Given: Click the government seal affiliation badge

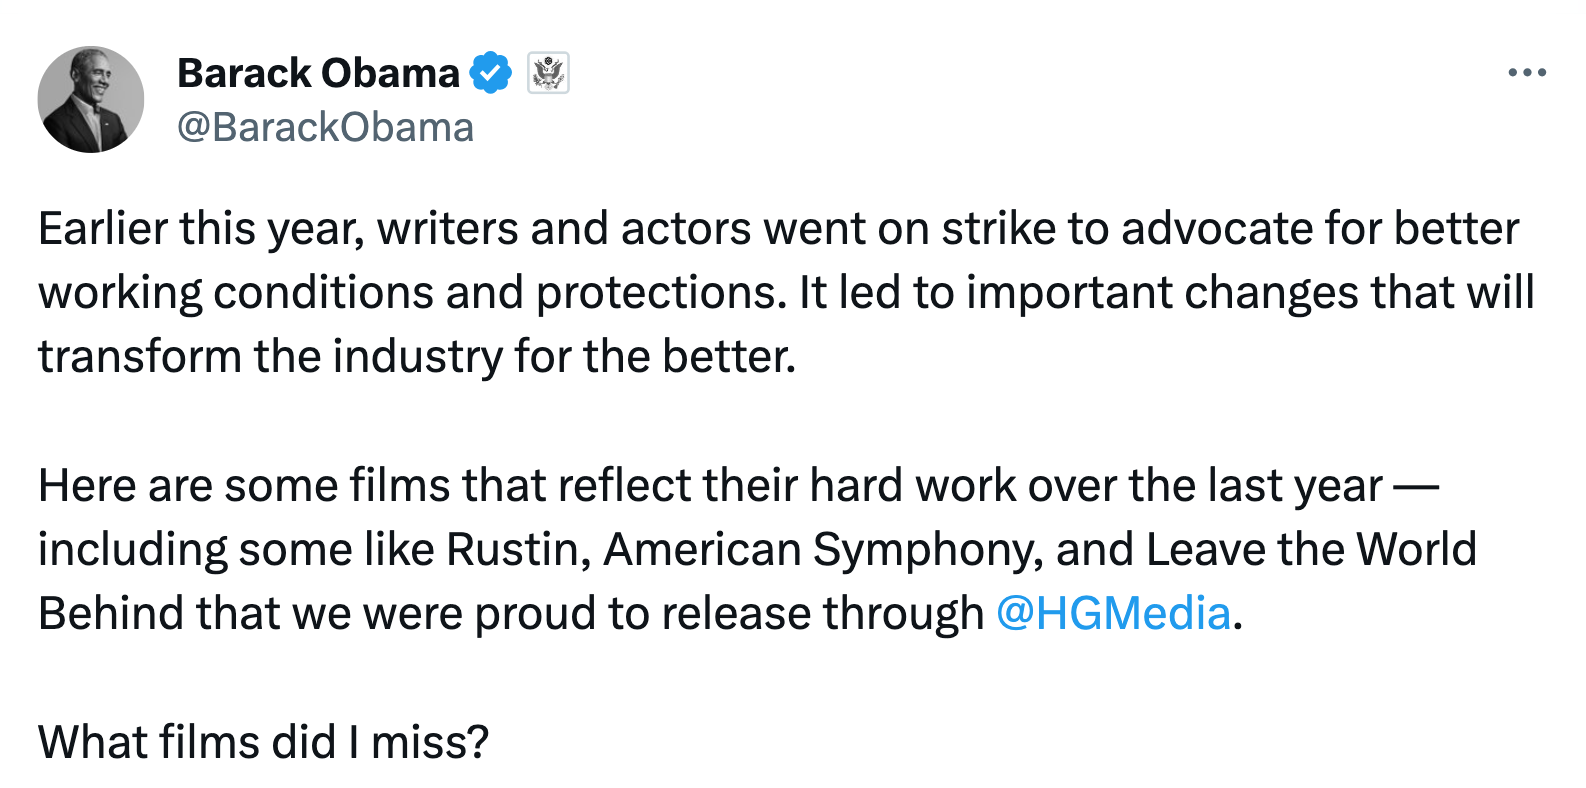Looking at the screenshot, I should 548,73.
